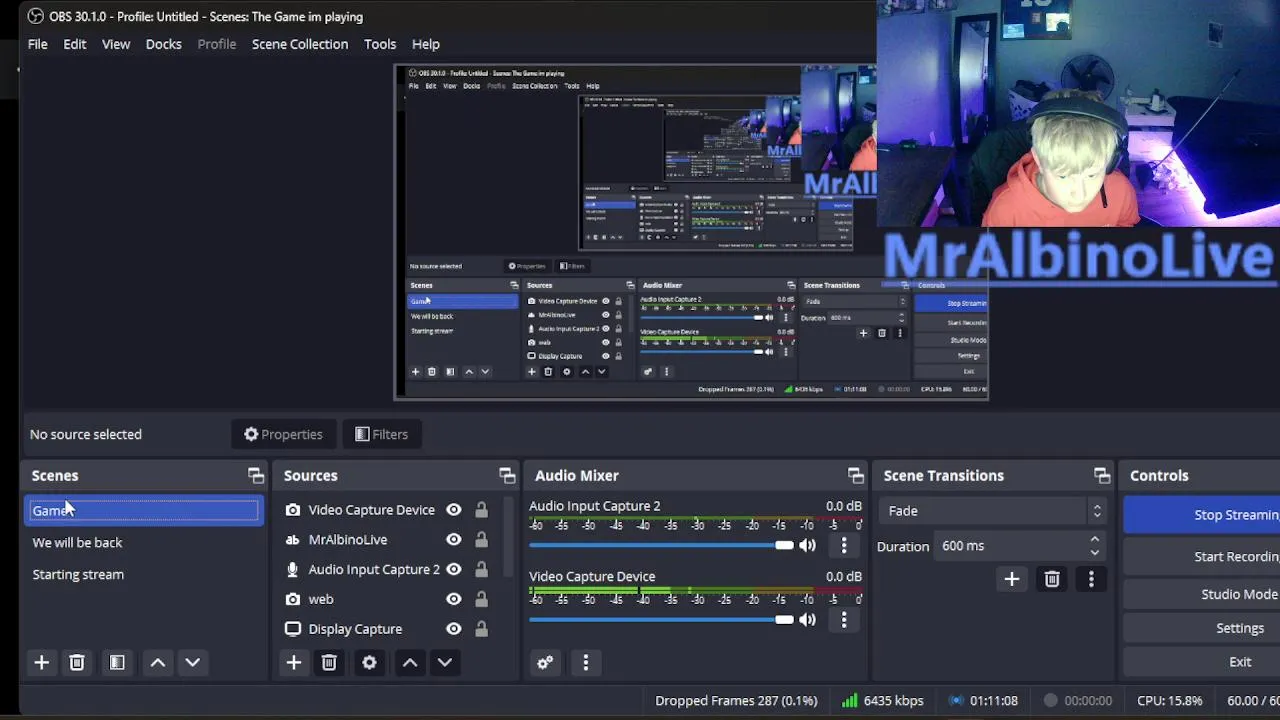Open the View menu
Image resolution: width=1280 pixels, height=720 pixels.
click(116, 44)
